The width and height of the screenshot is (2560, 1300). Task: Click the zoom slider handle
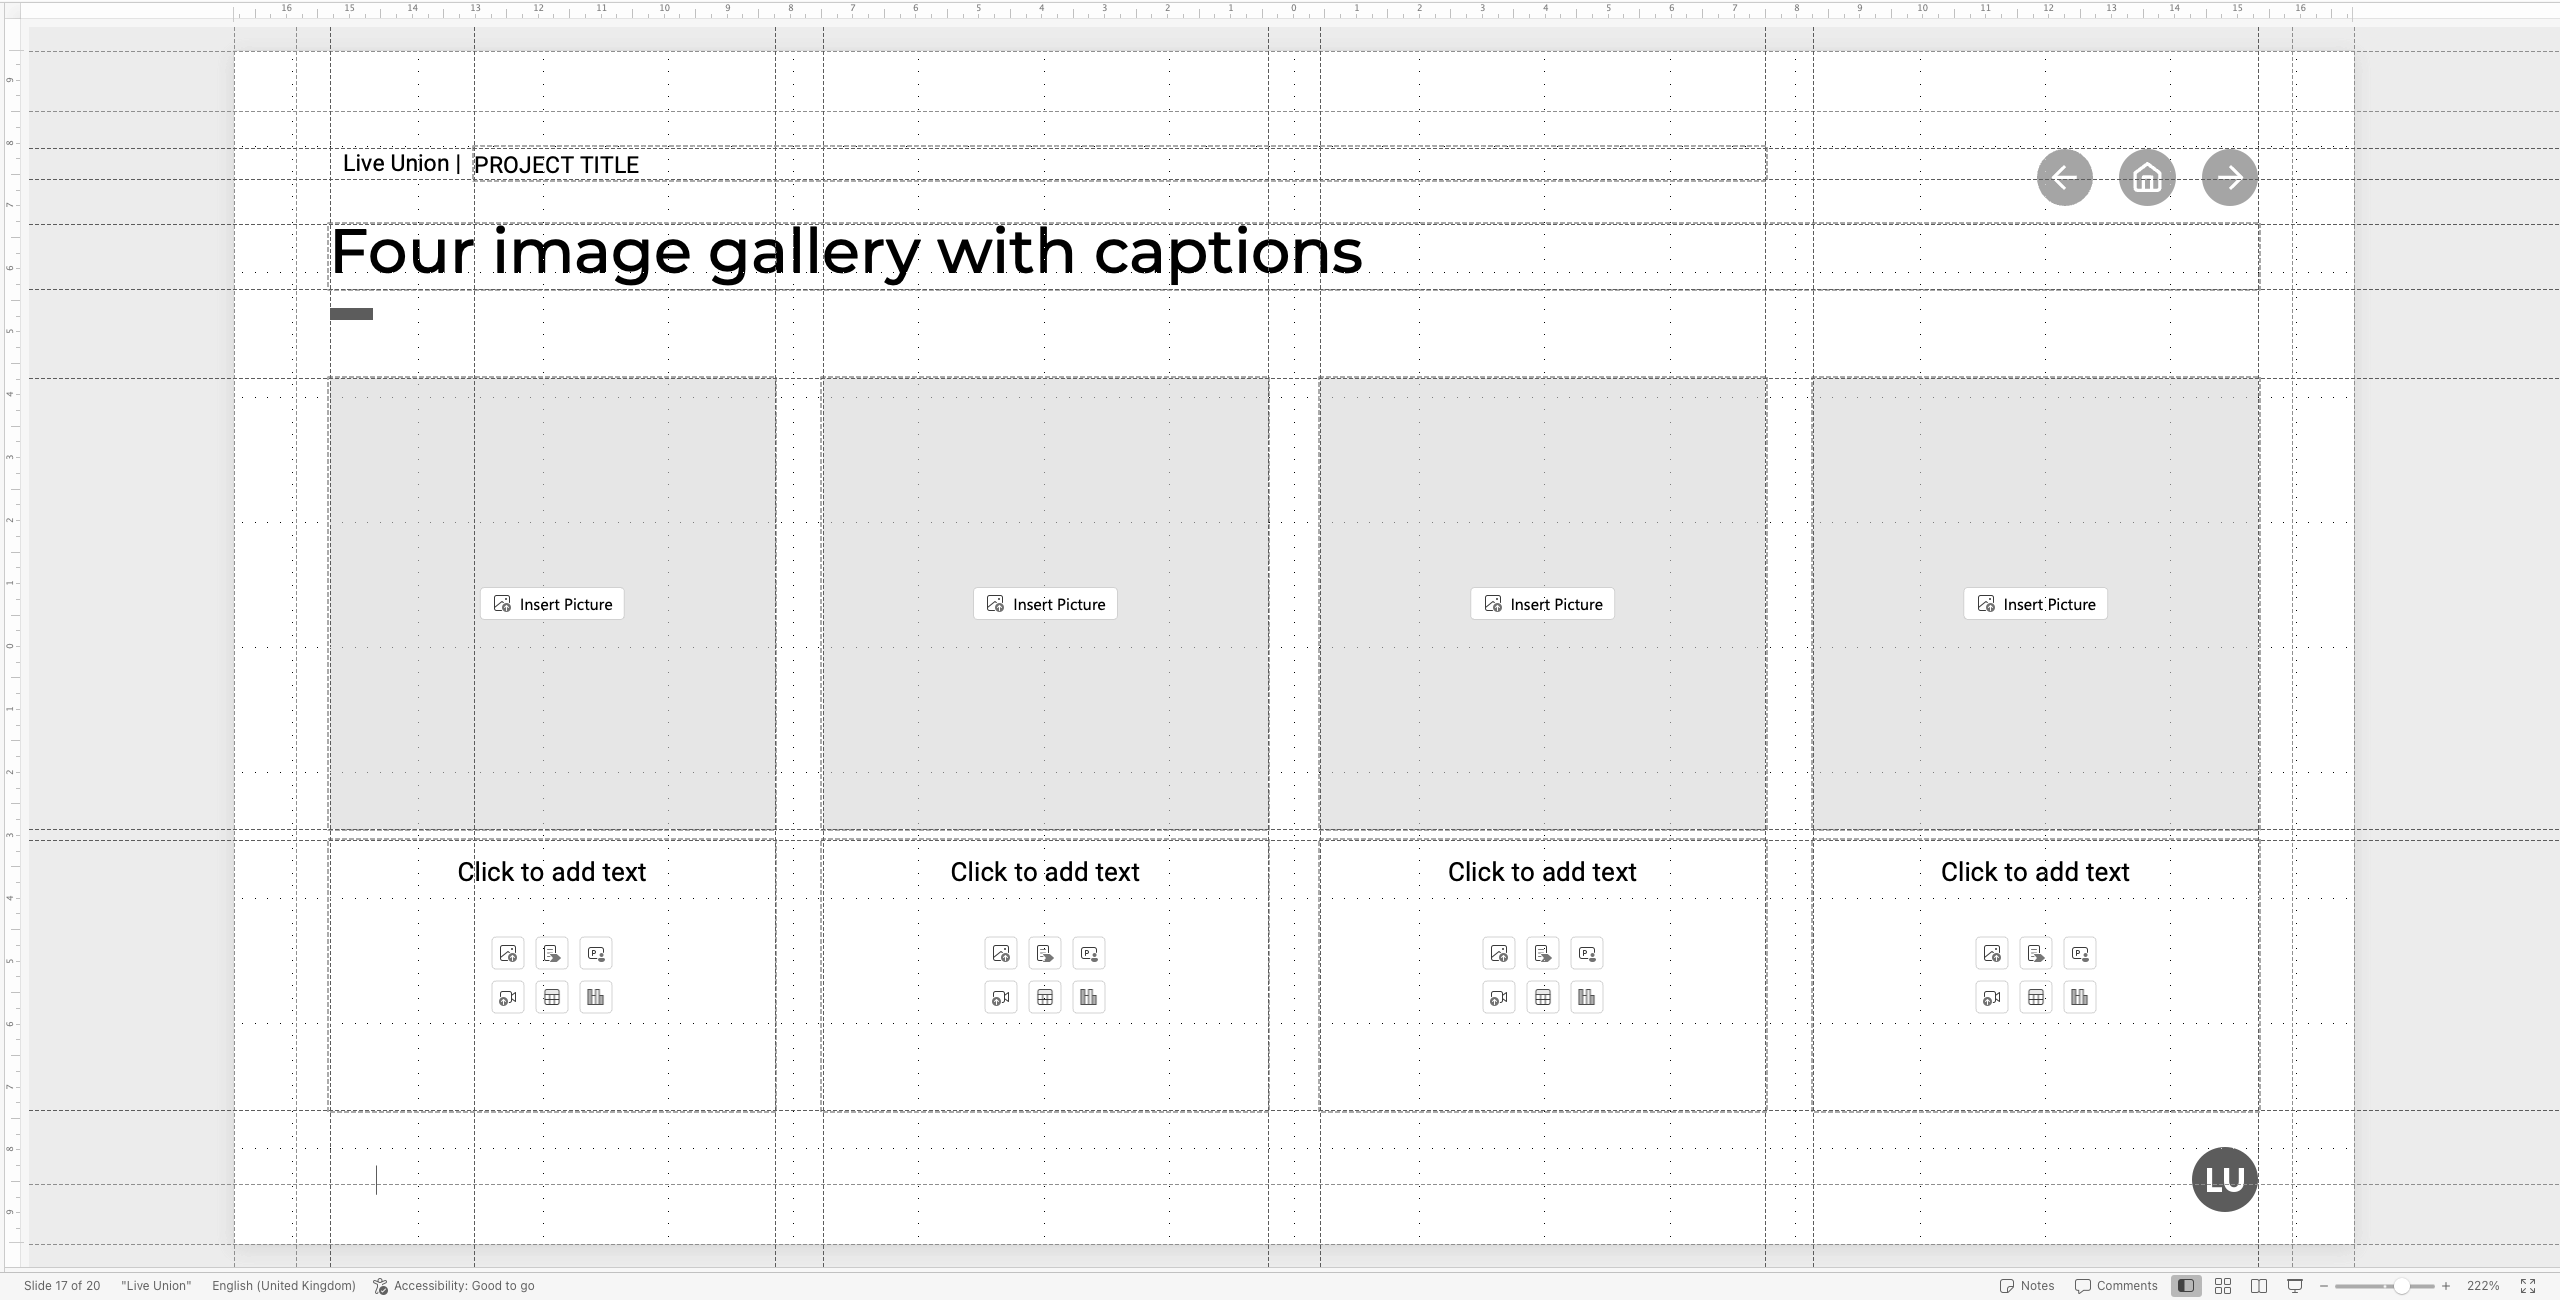point(2400,1286)
